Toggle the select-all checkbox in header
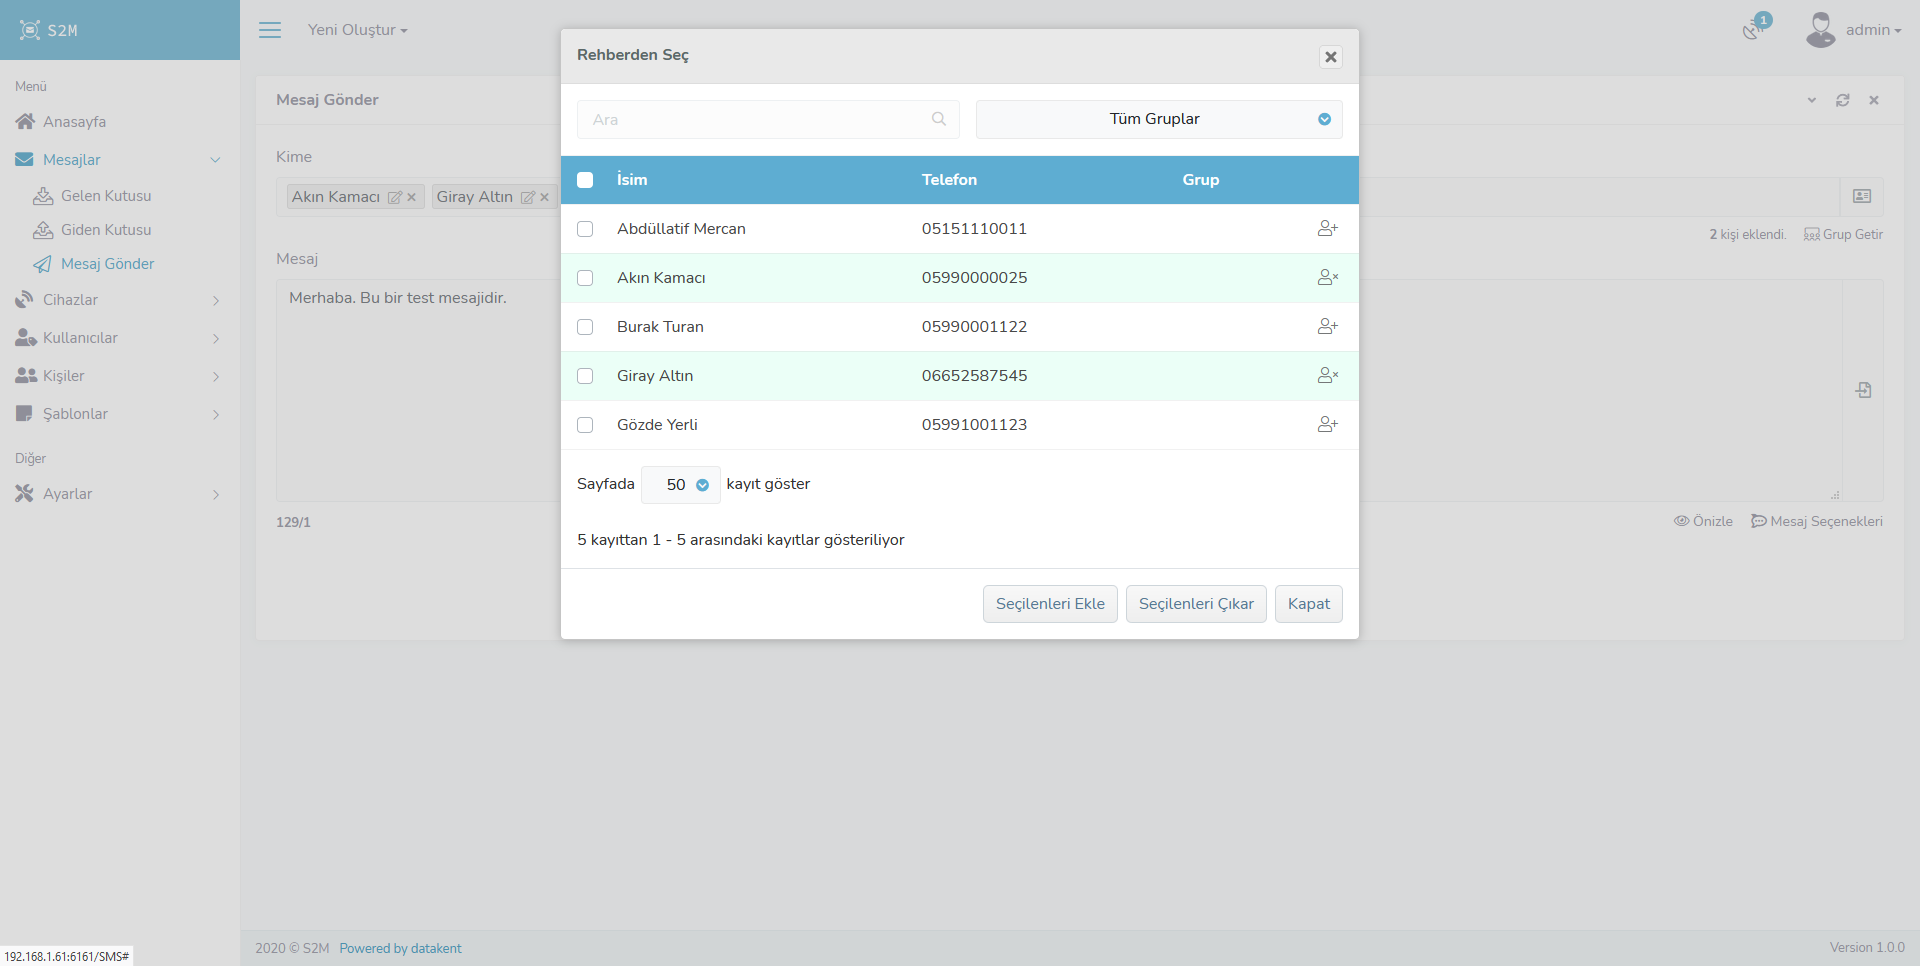Image resolution: width=1920 pixels, height=966 pixels. coord(585,180)
